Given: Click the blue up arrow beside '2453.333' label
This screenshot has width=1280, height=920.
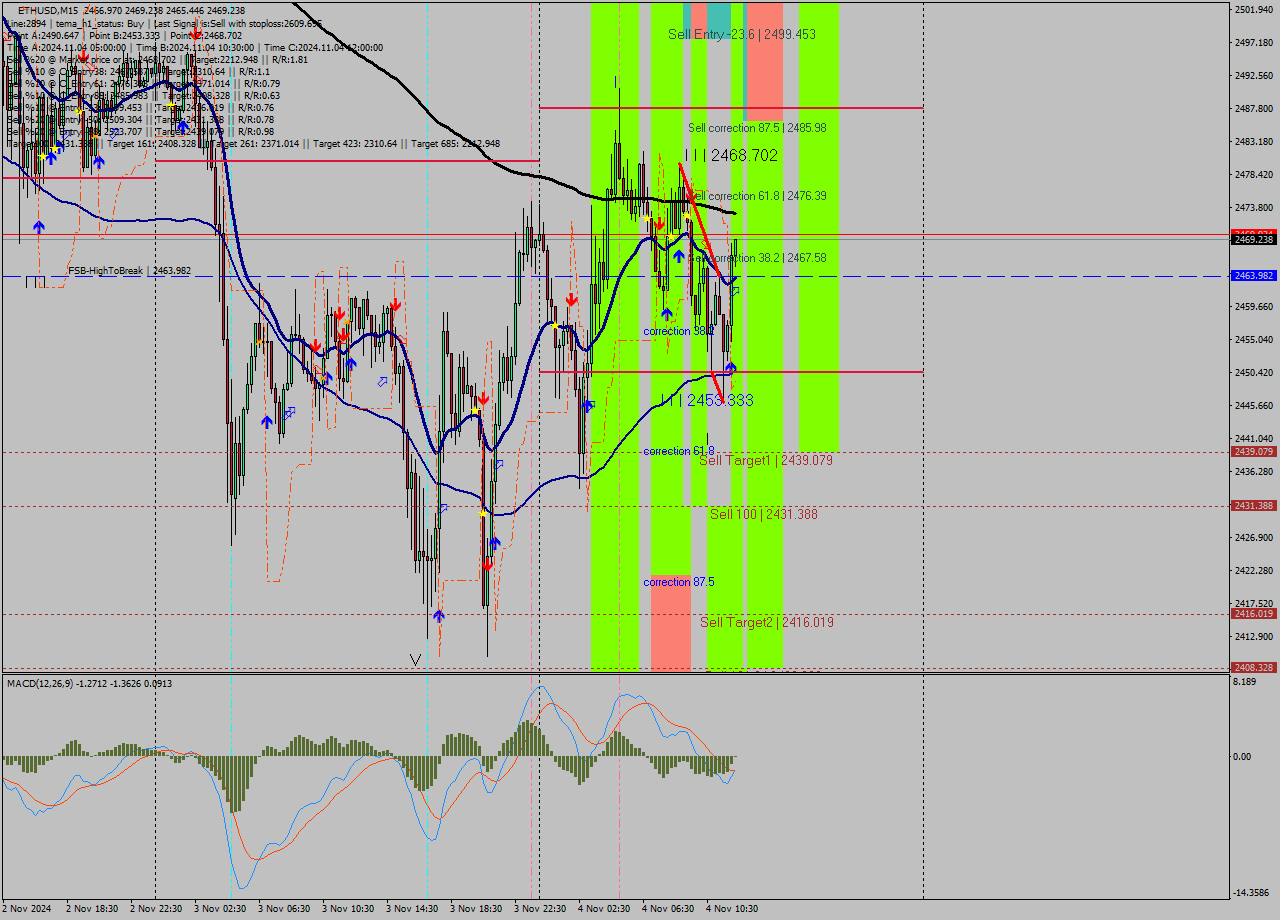Looking at the screenshot, I should pos(730,368).
